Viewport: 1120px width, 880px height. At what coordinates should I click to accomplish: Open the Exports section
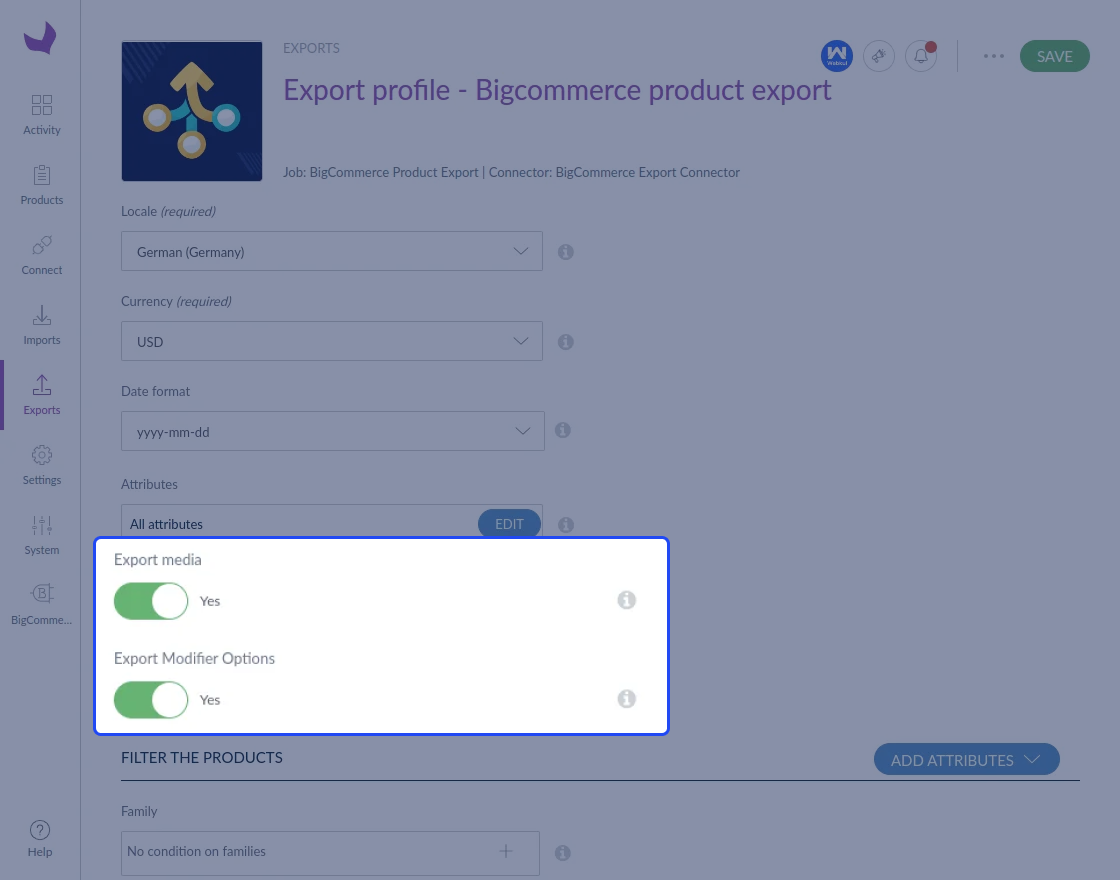41,395
